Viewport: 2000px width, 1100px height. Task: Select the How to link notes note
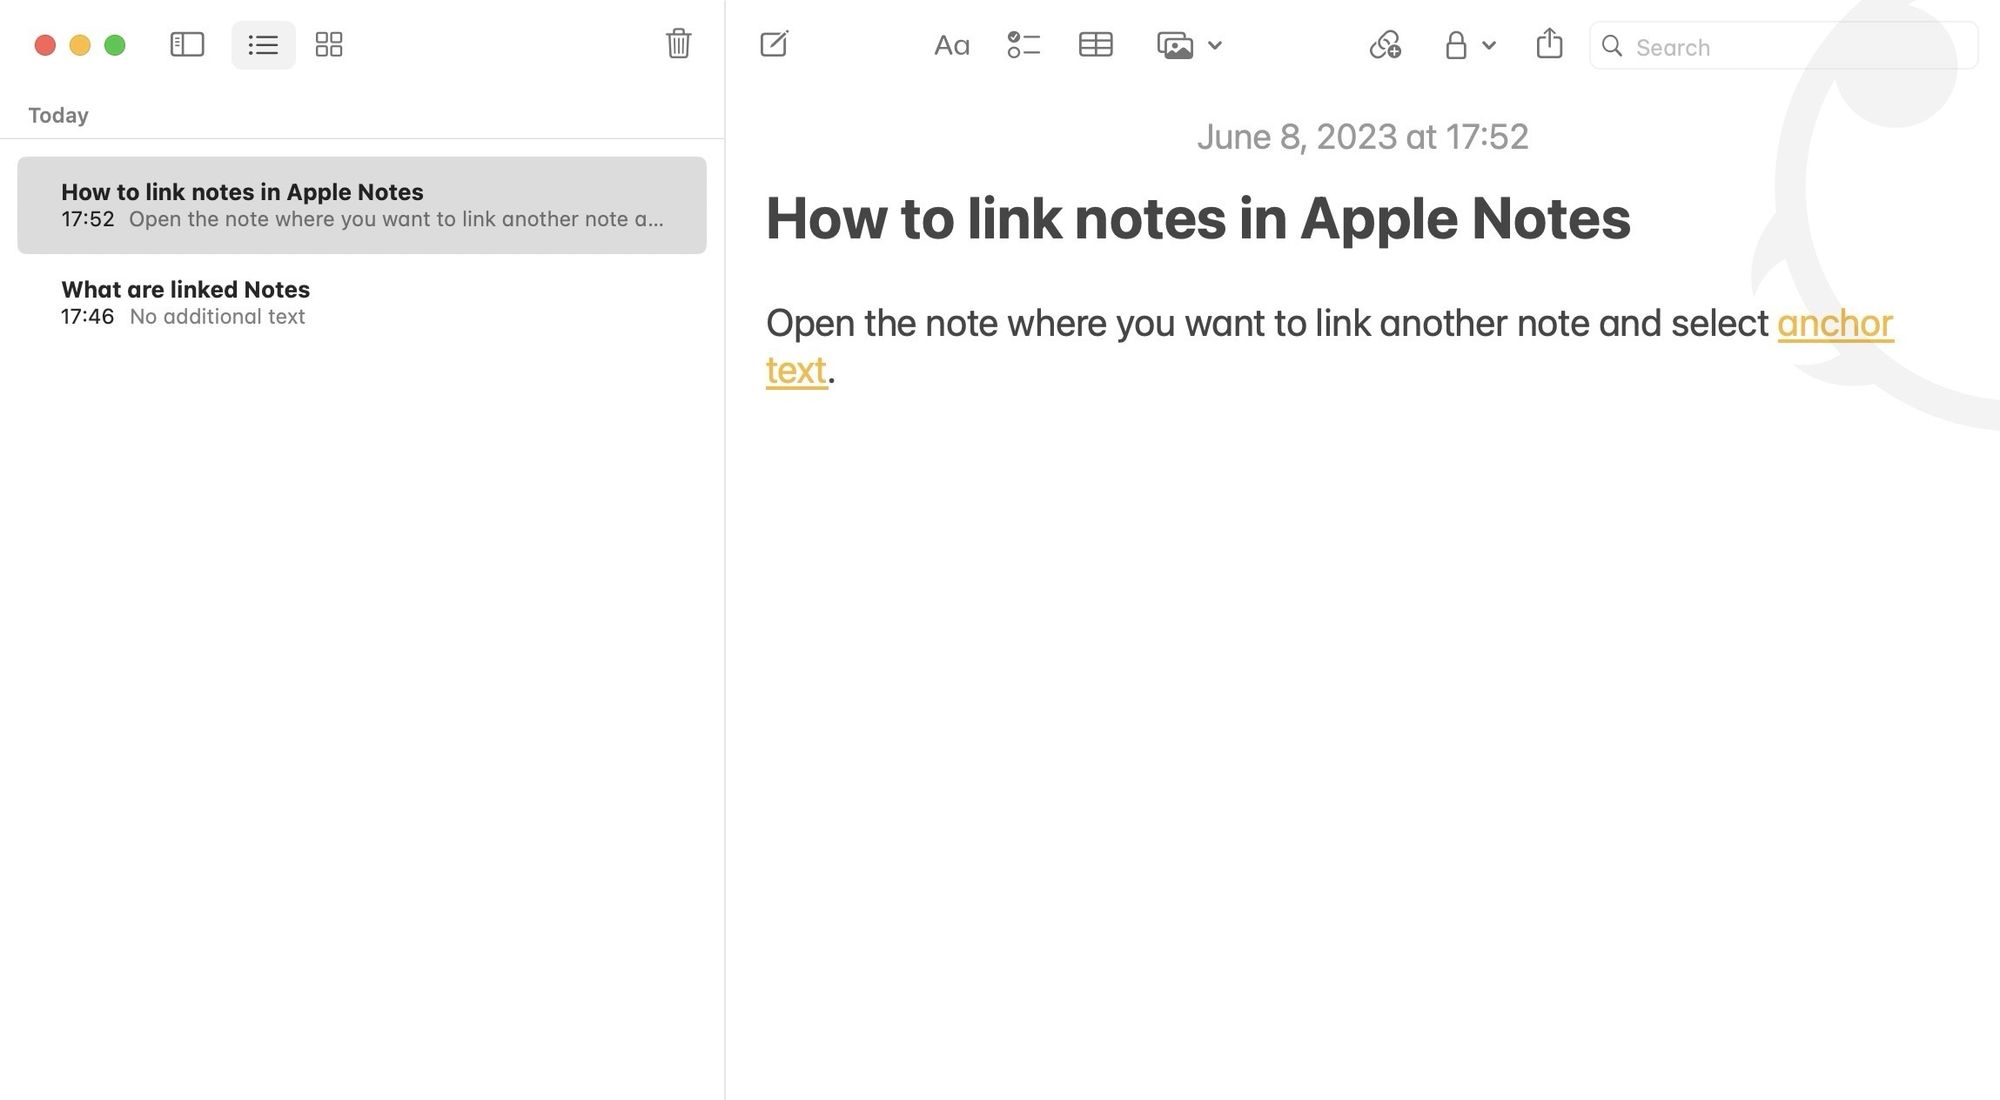point(361,205)
